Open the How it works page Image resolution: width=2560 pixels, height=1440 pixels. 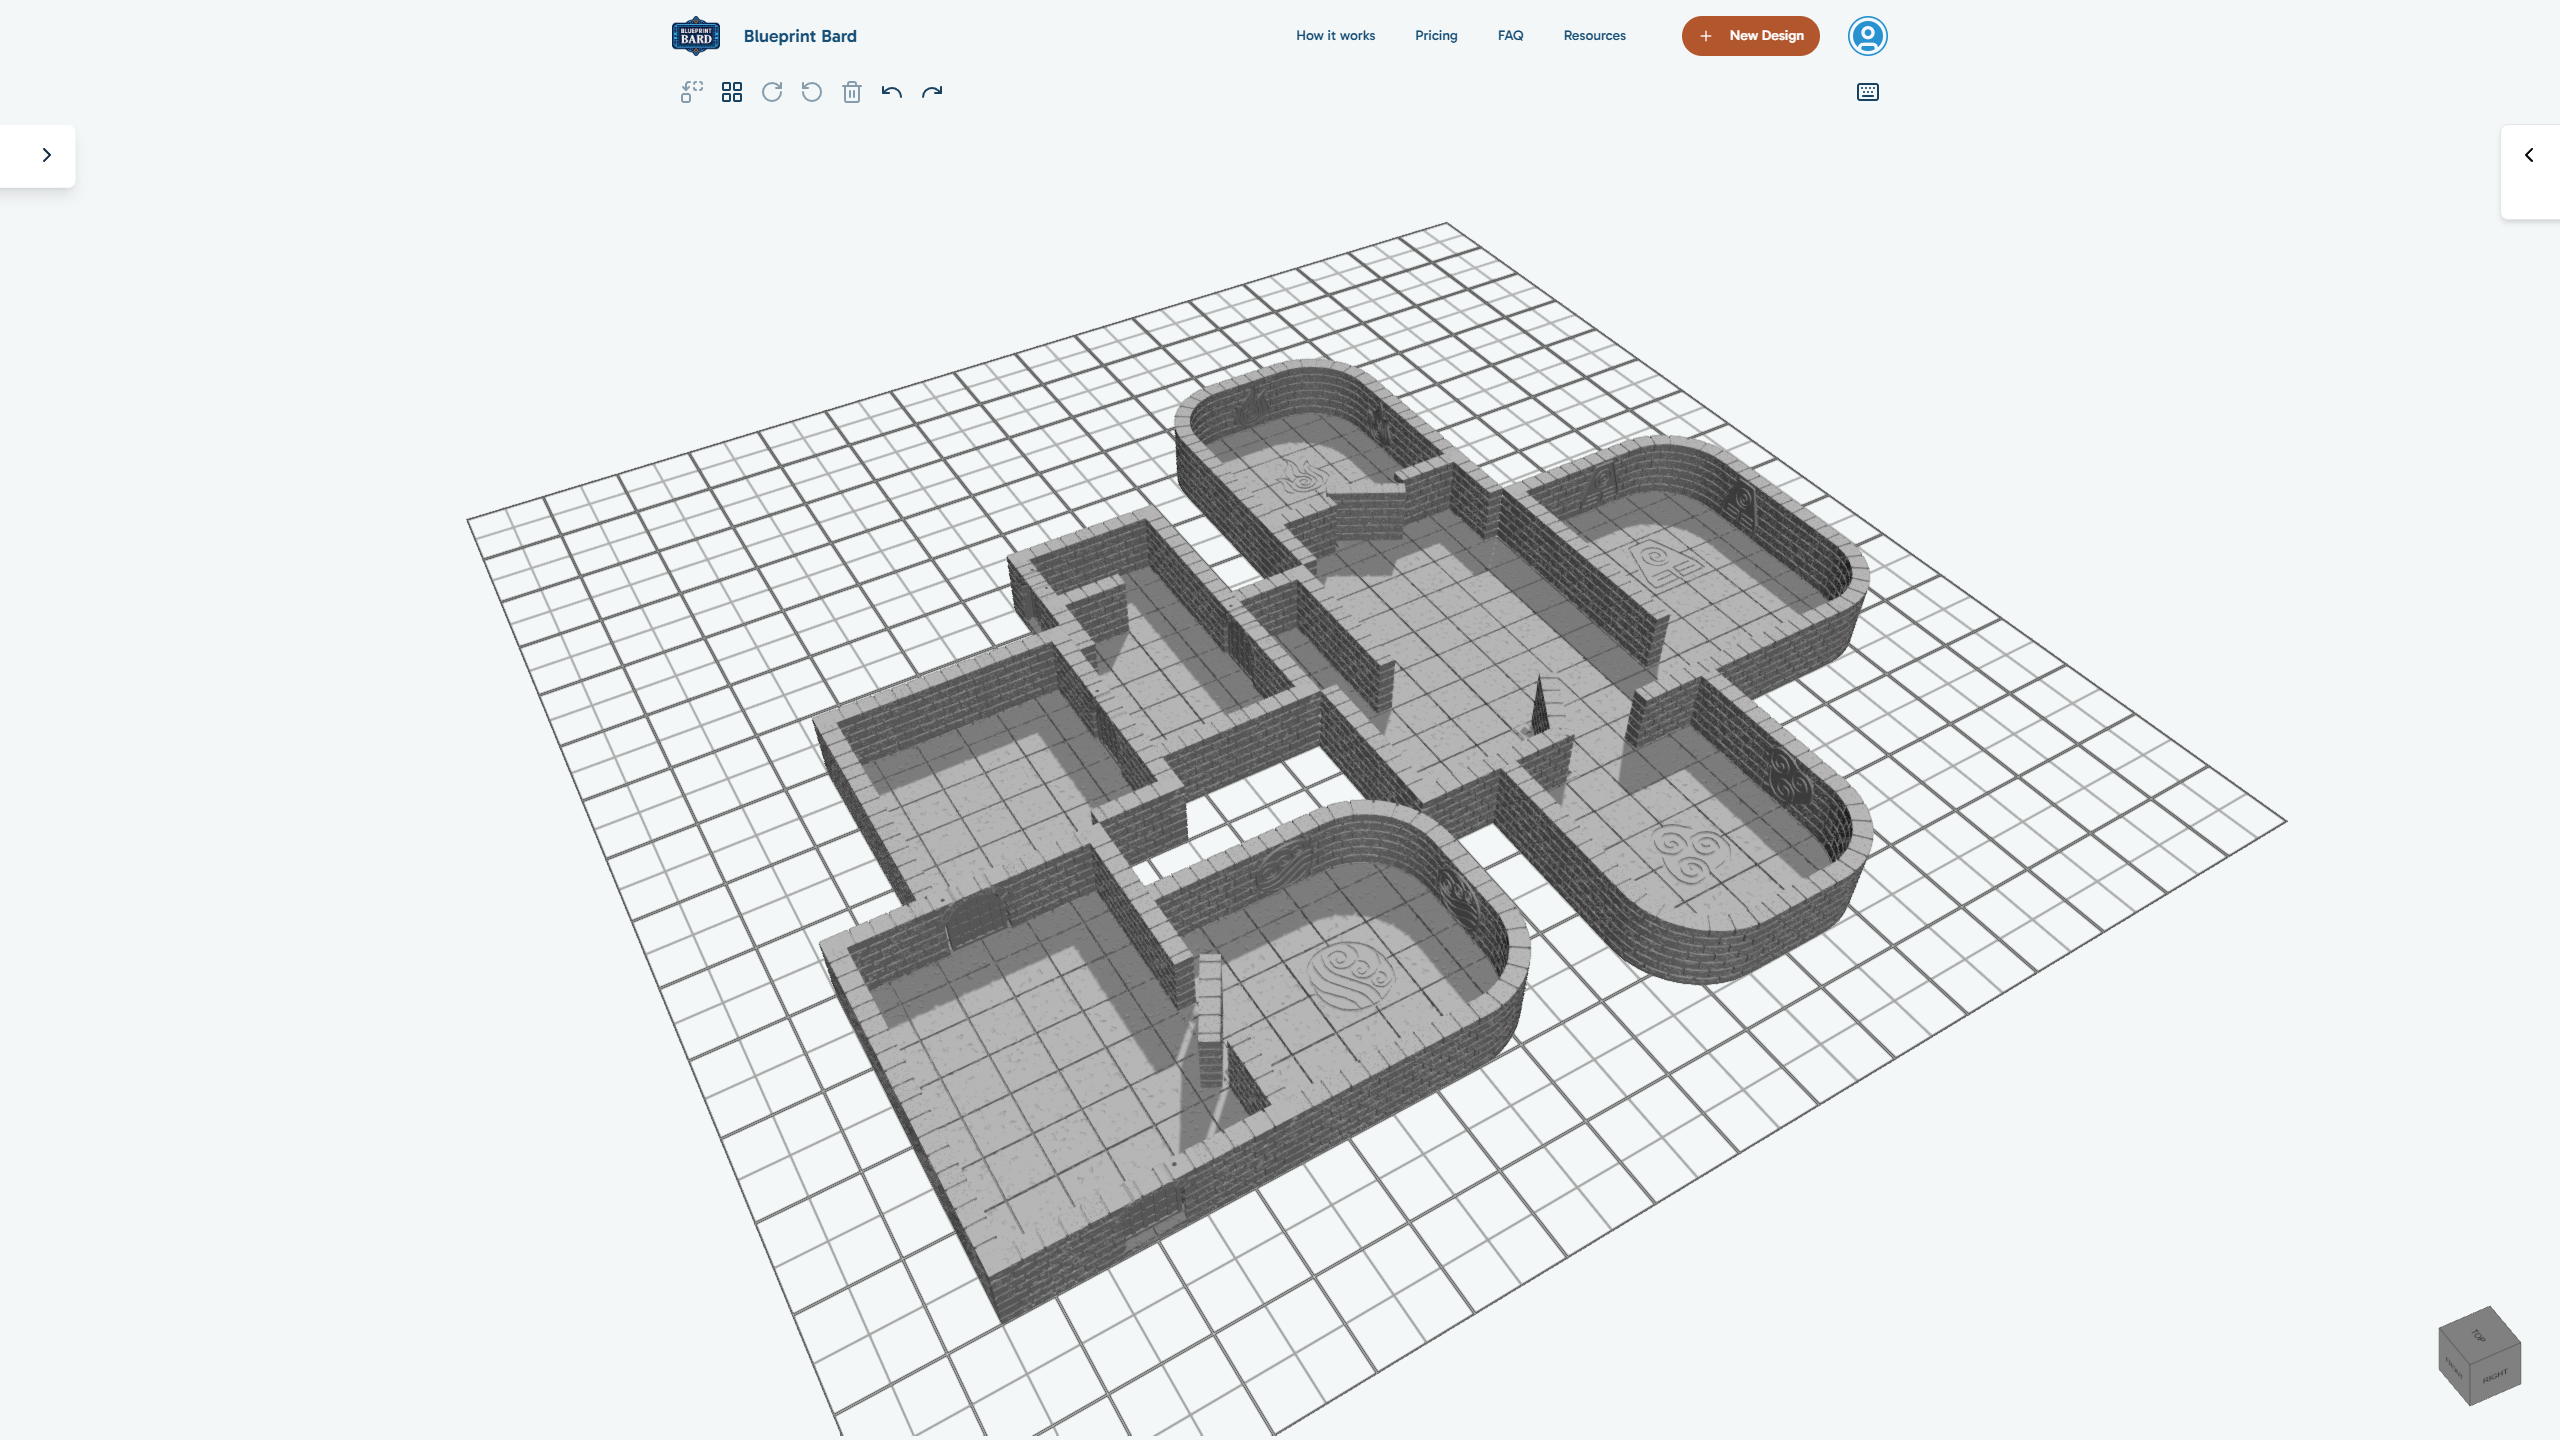[x=1335, y=36]
